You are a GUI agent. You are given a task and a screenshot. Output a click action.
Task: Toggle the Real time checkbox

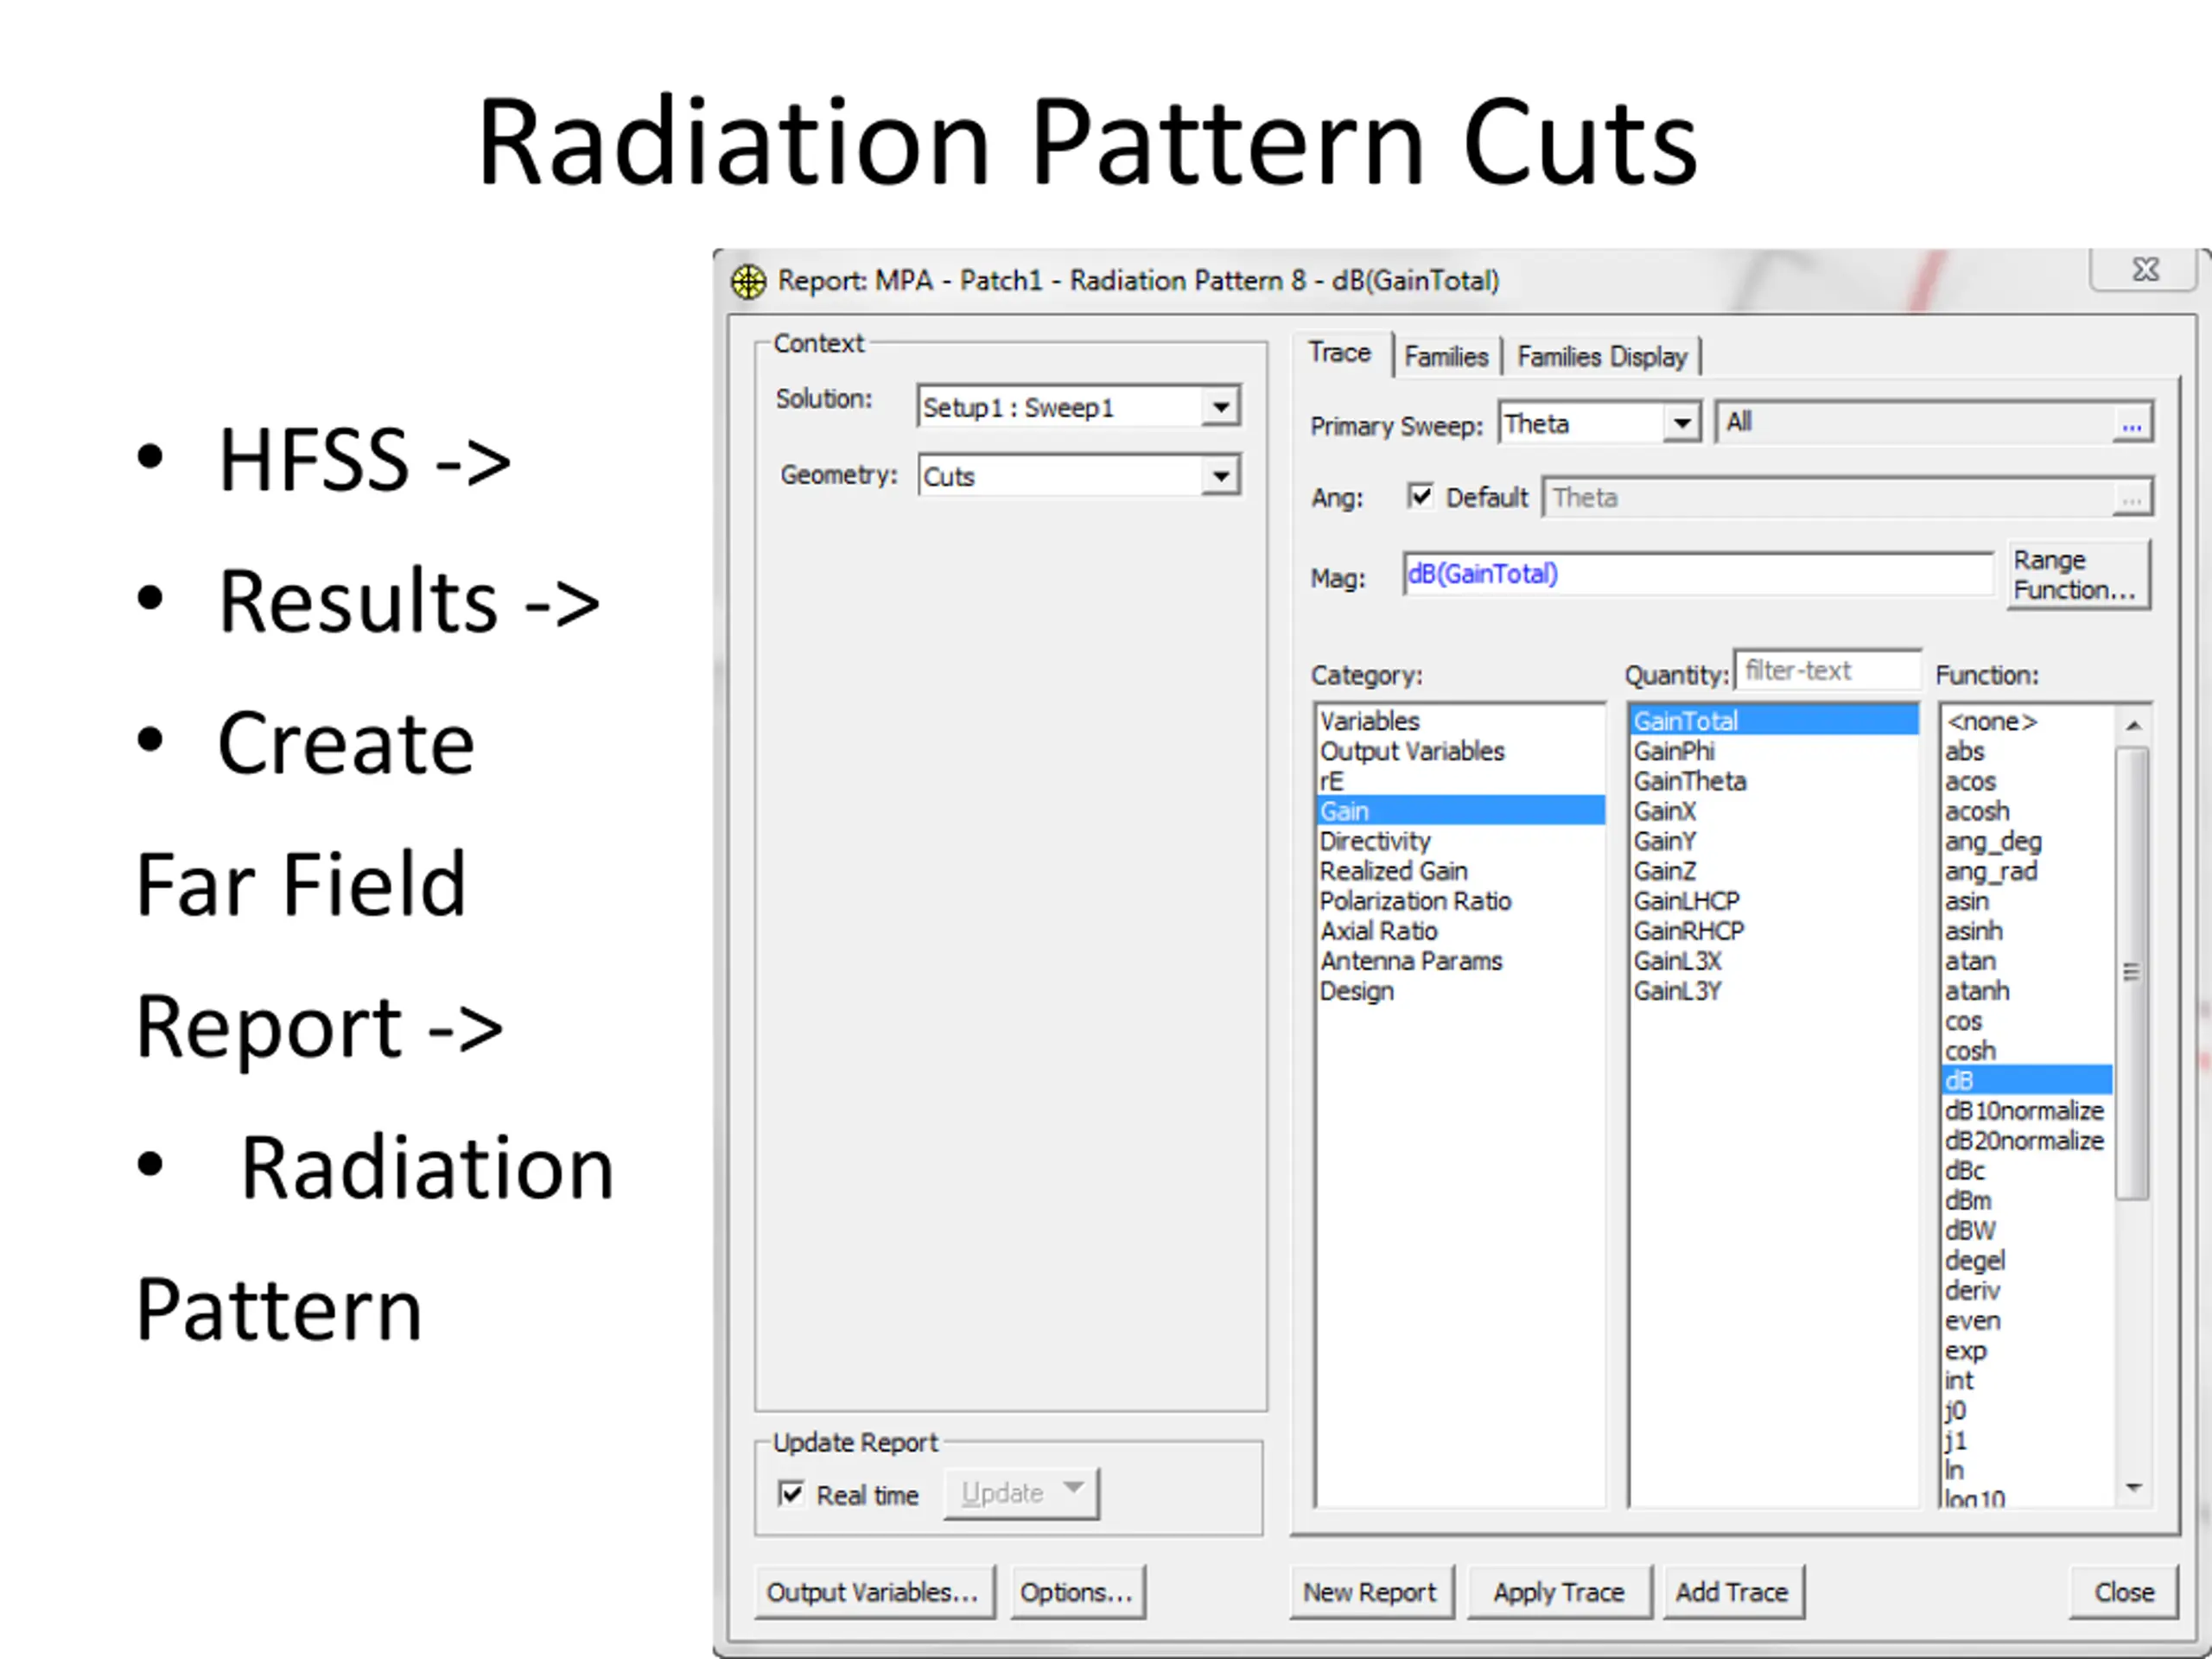coord(790,1494)
